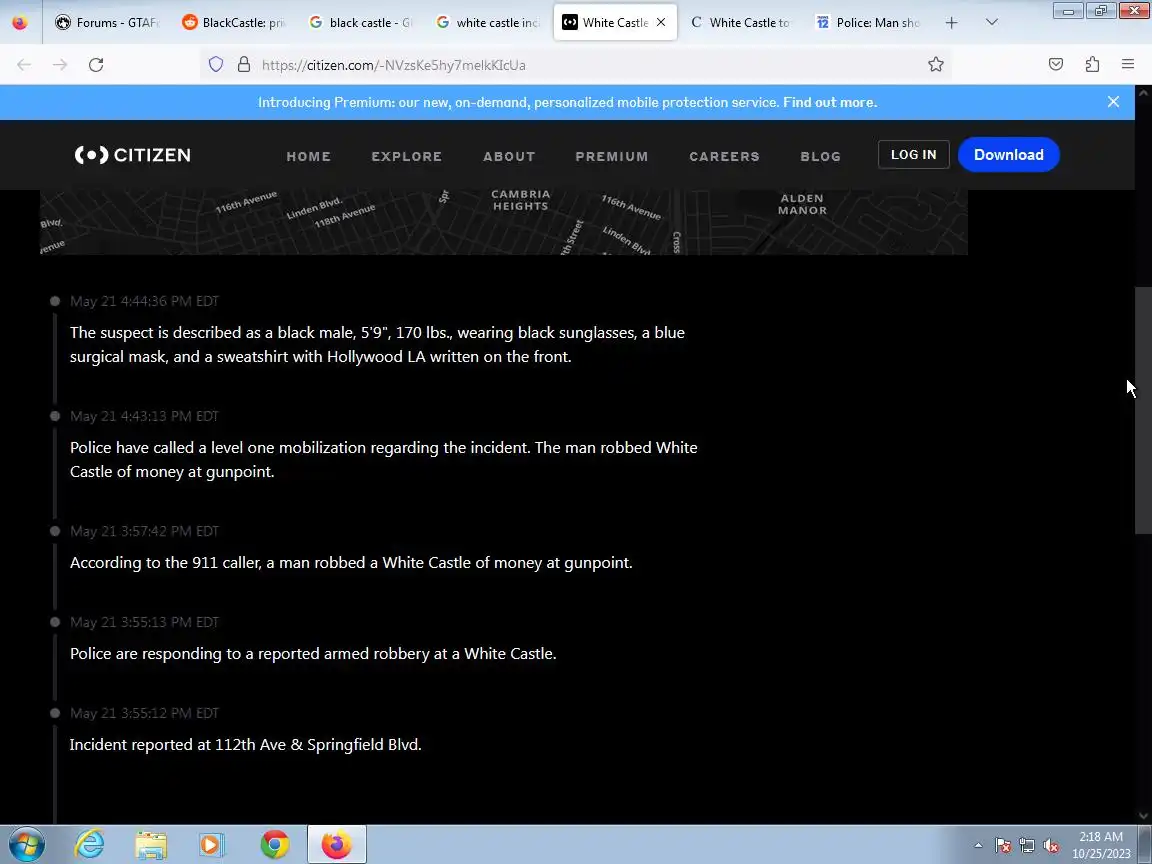The height and width of the screenshot is (864, 1152).
Task: Click timestamp May 21 3:57:42 PM EDT
Action: click(x=145, y=531)
